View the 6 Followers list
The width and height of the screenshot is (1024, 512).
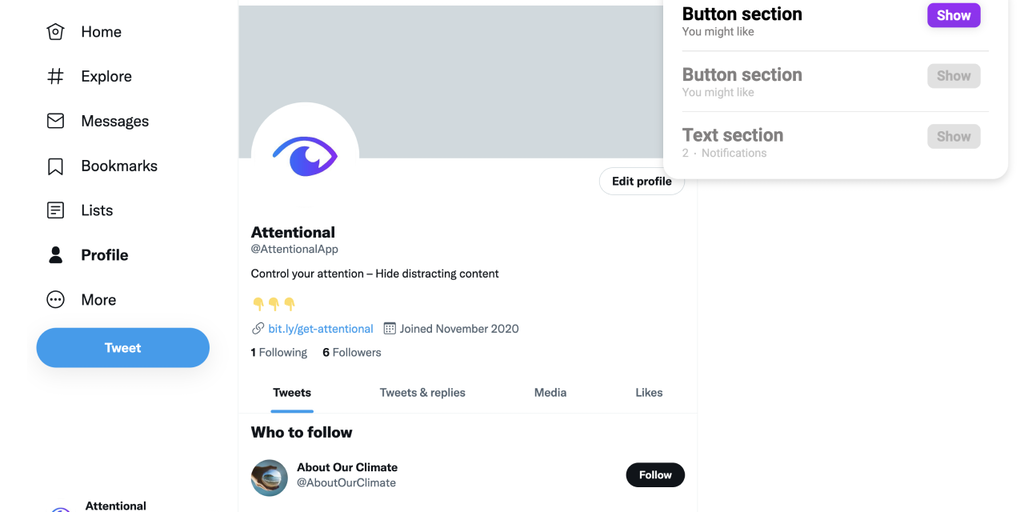coord(351,352)
